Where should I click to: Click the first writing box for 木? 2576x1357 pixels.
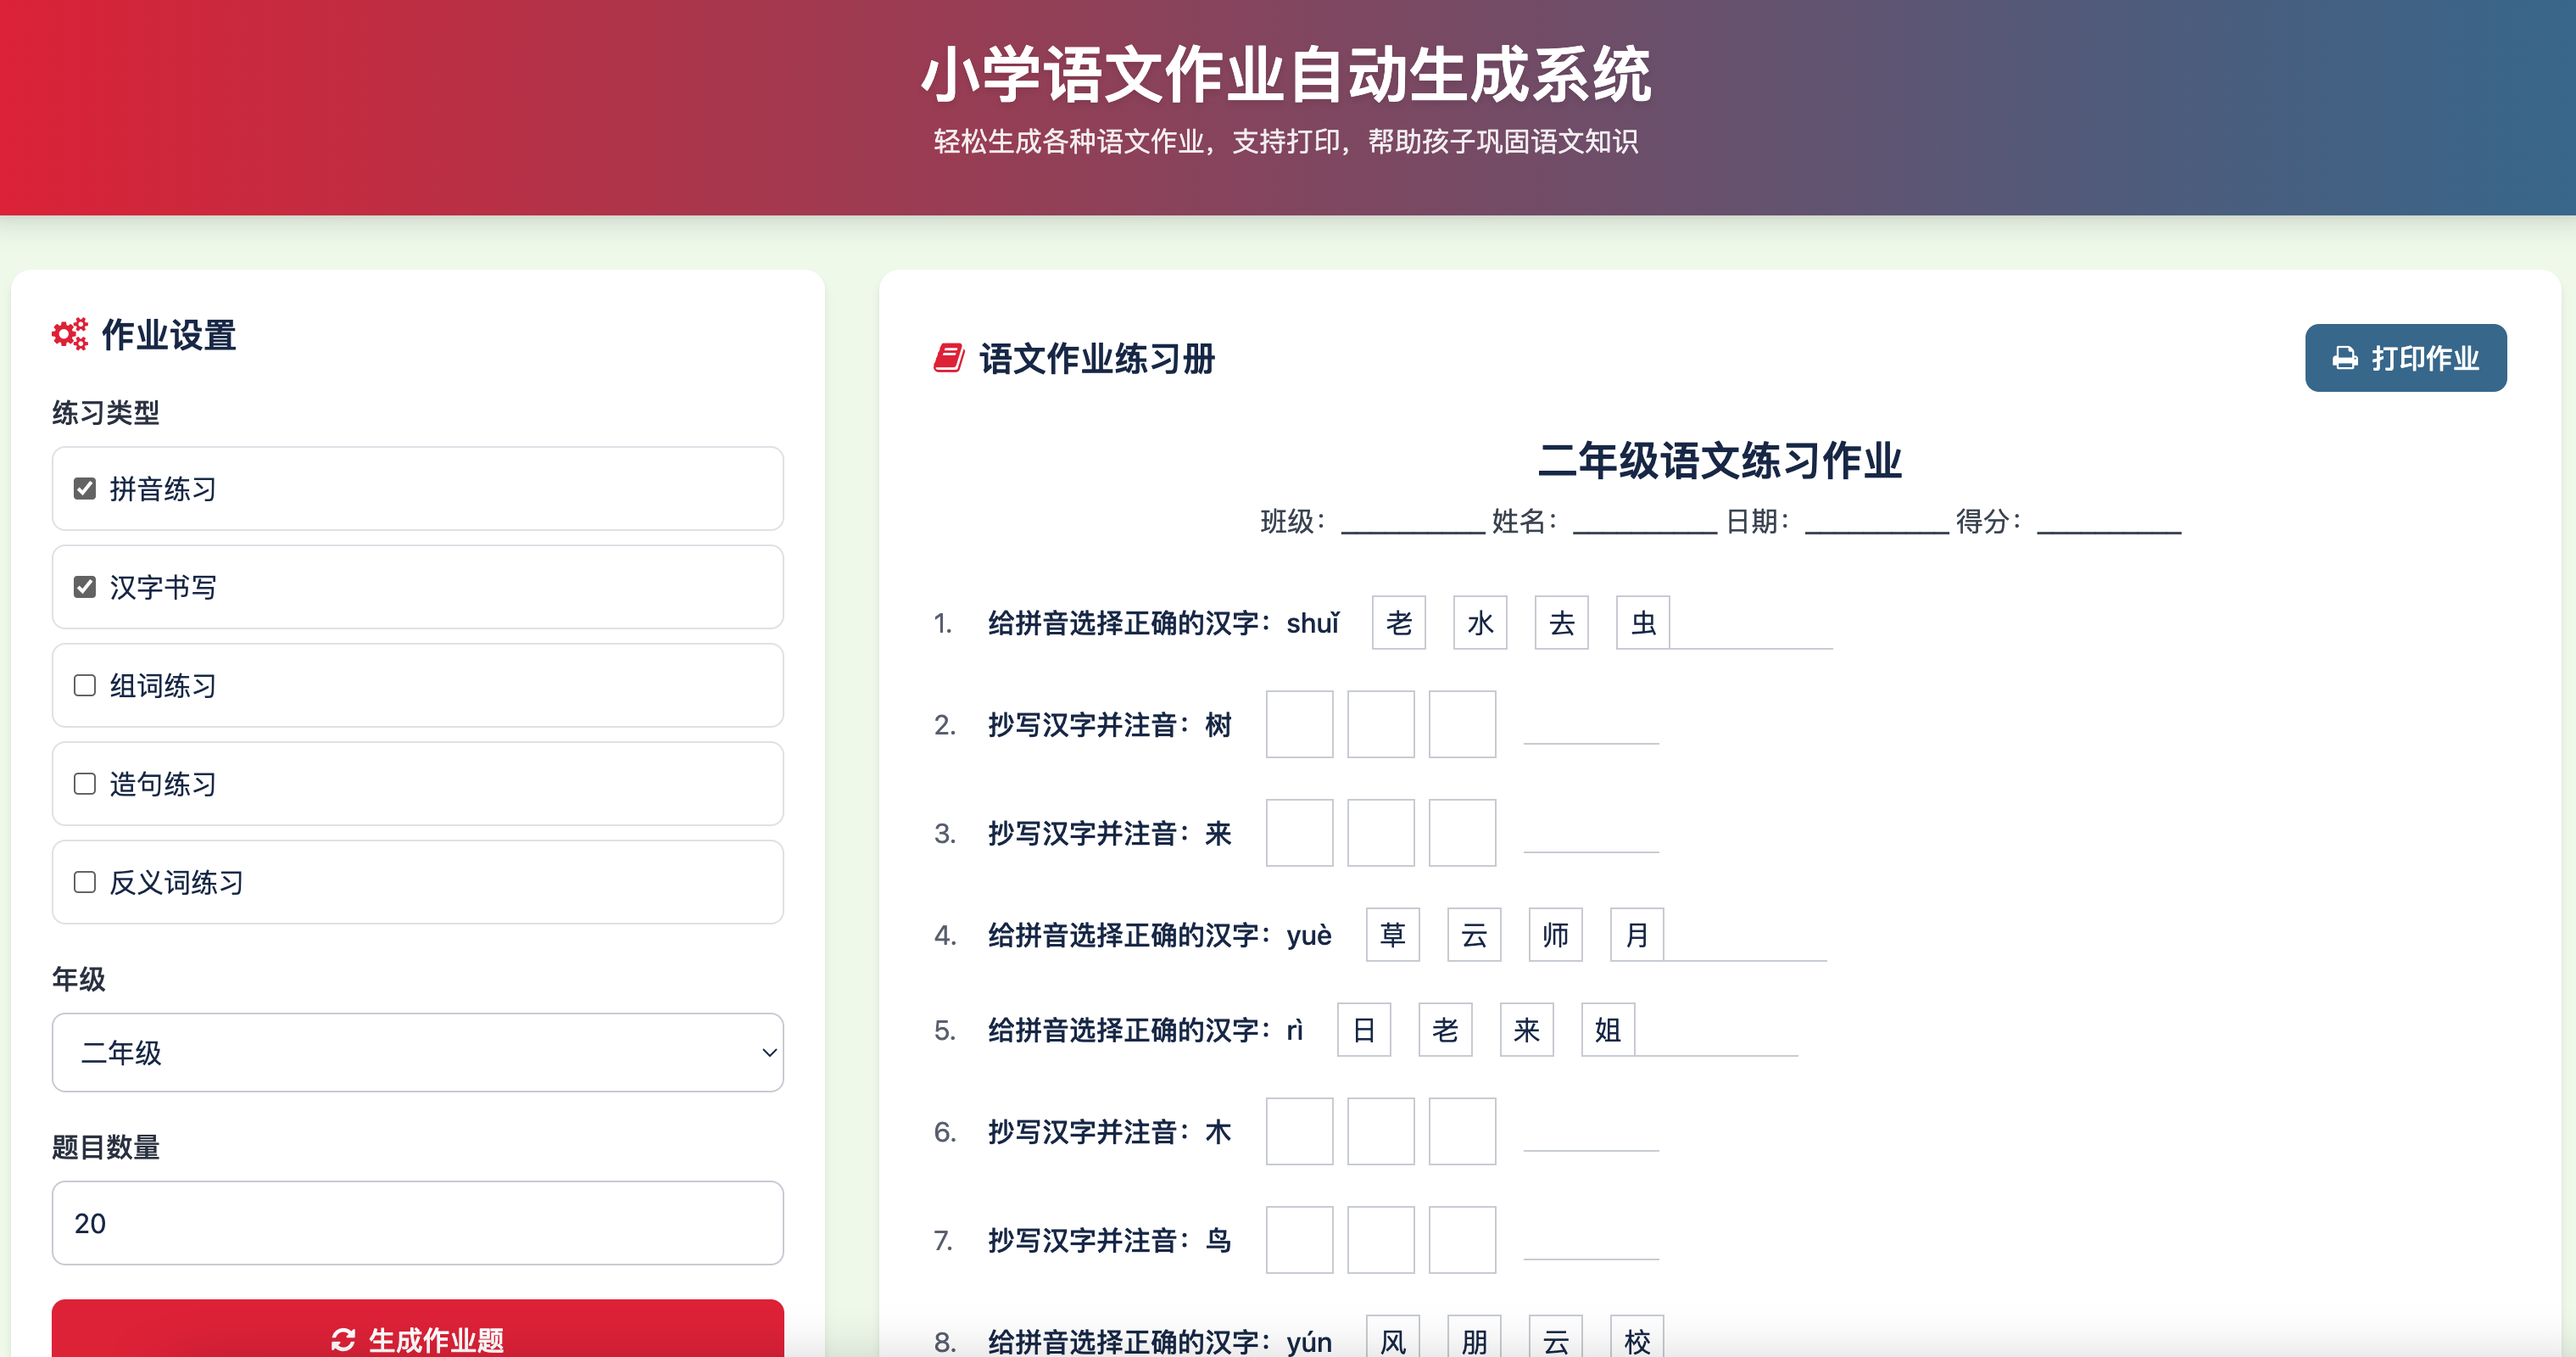(x=1300, y=1131)
